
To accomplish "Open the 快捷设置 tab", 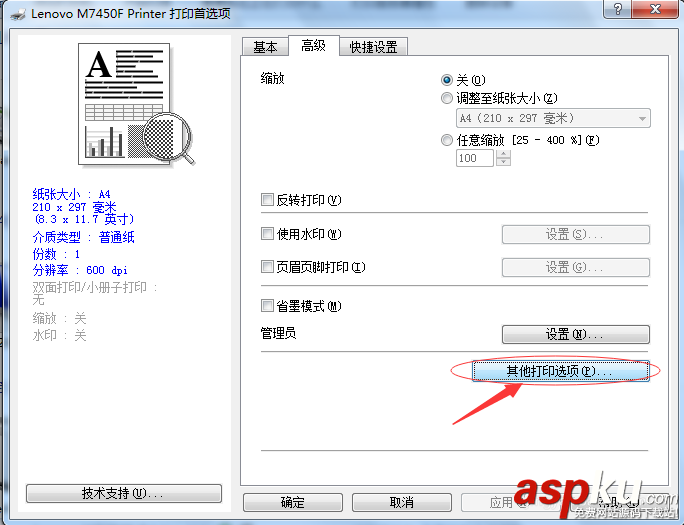I will tap(373, 47).
